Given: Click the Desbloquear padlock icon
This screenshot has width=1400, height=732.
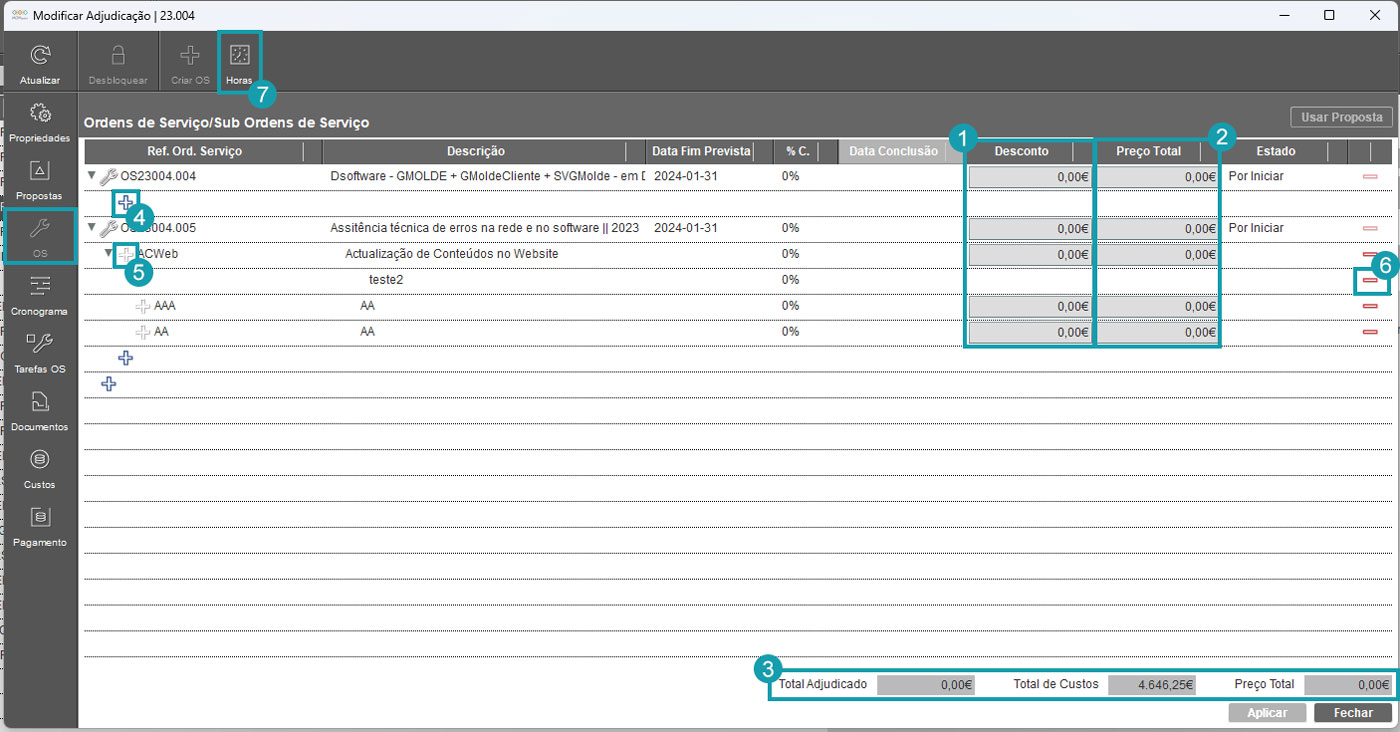Looking at the screenshot, I should point(118,55).
